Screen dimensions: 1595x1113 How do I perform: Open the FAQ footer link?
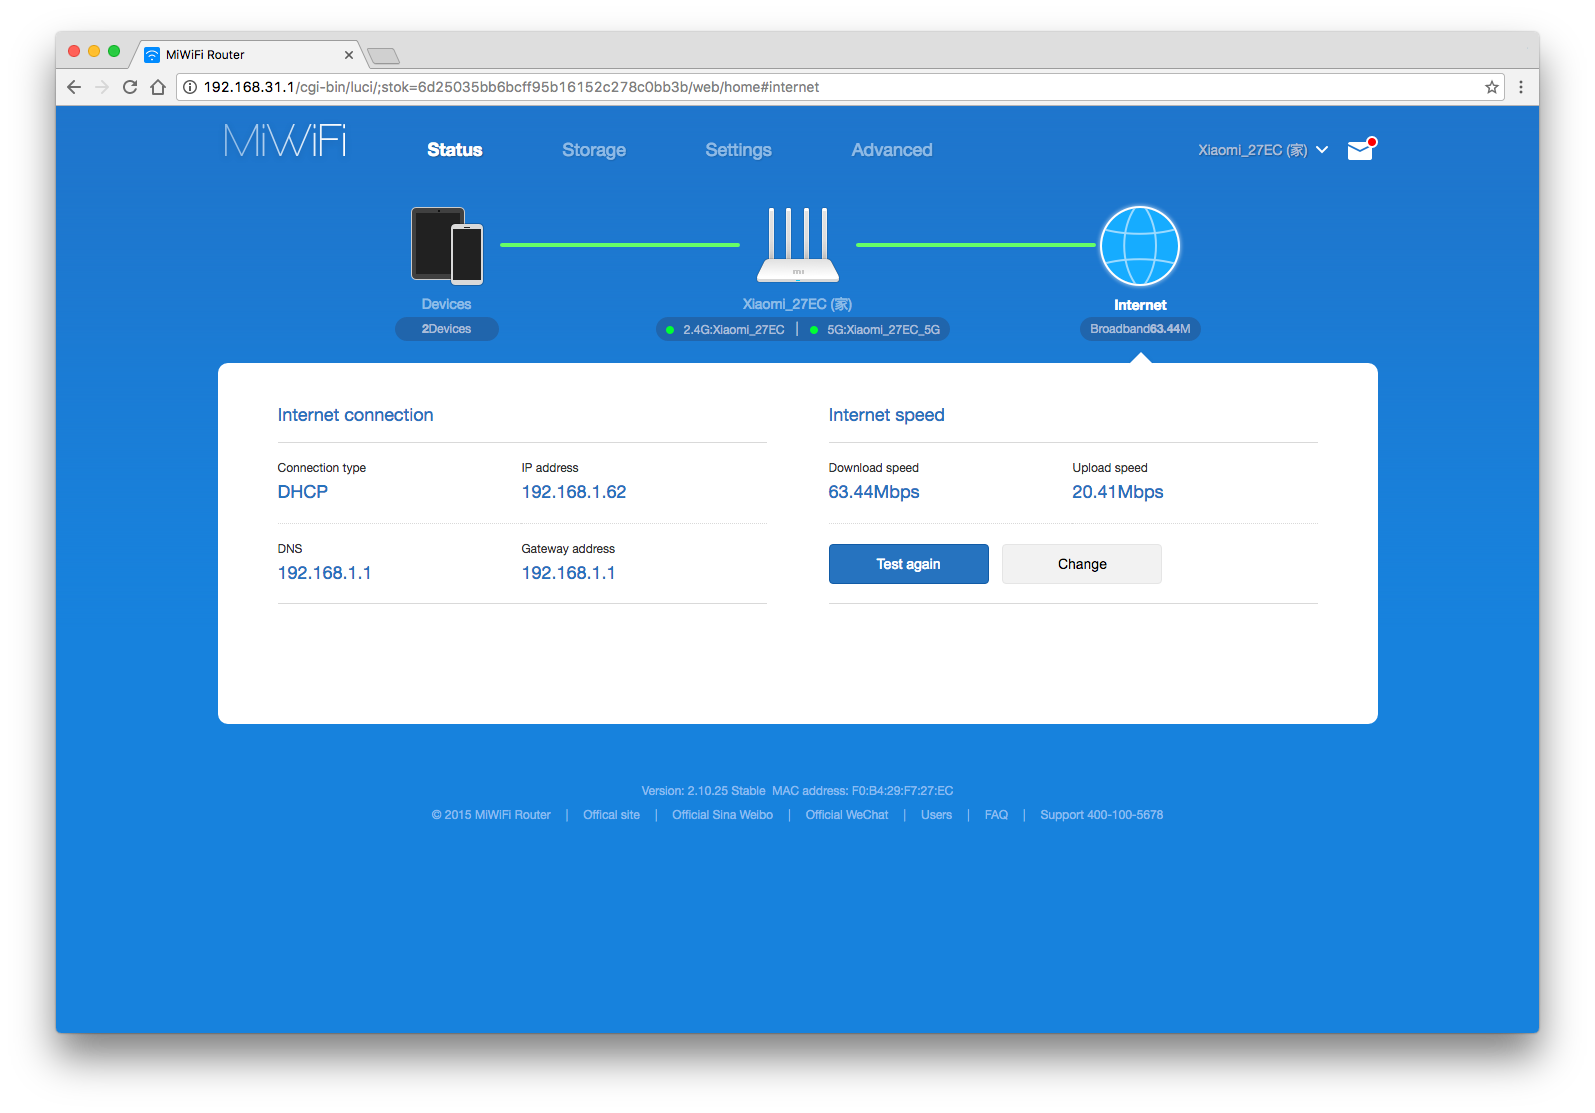[x=996, y=815]
